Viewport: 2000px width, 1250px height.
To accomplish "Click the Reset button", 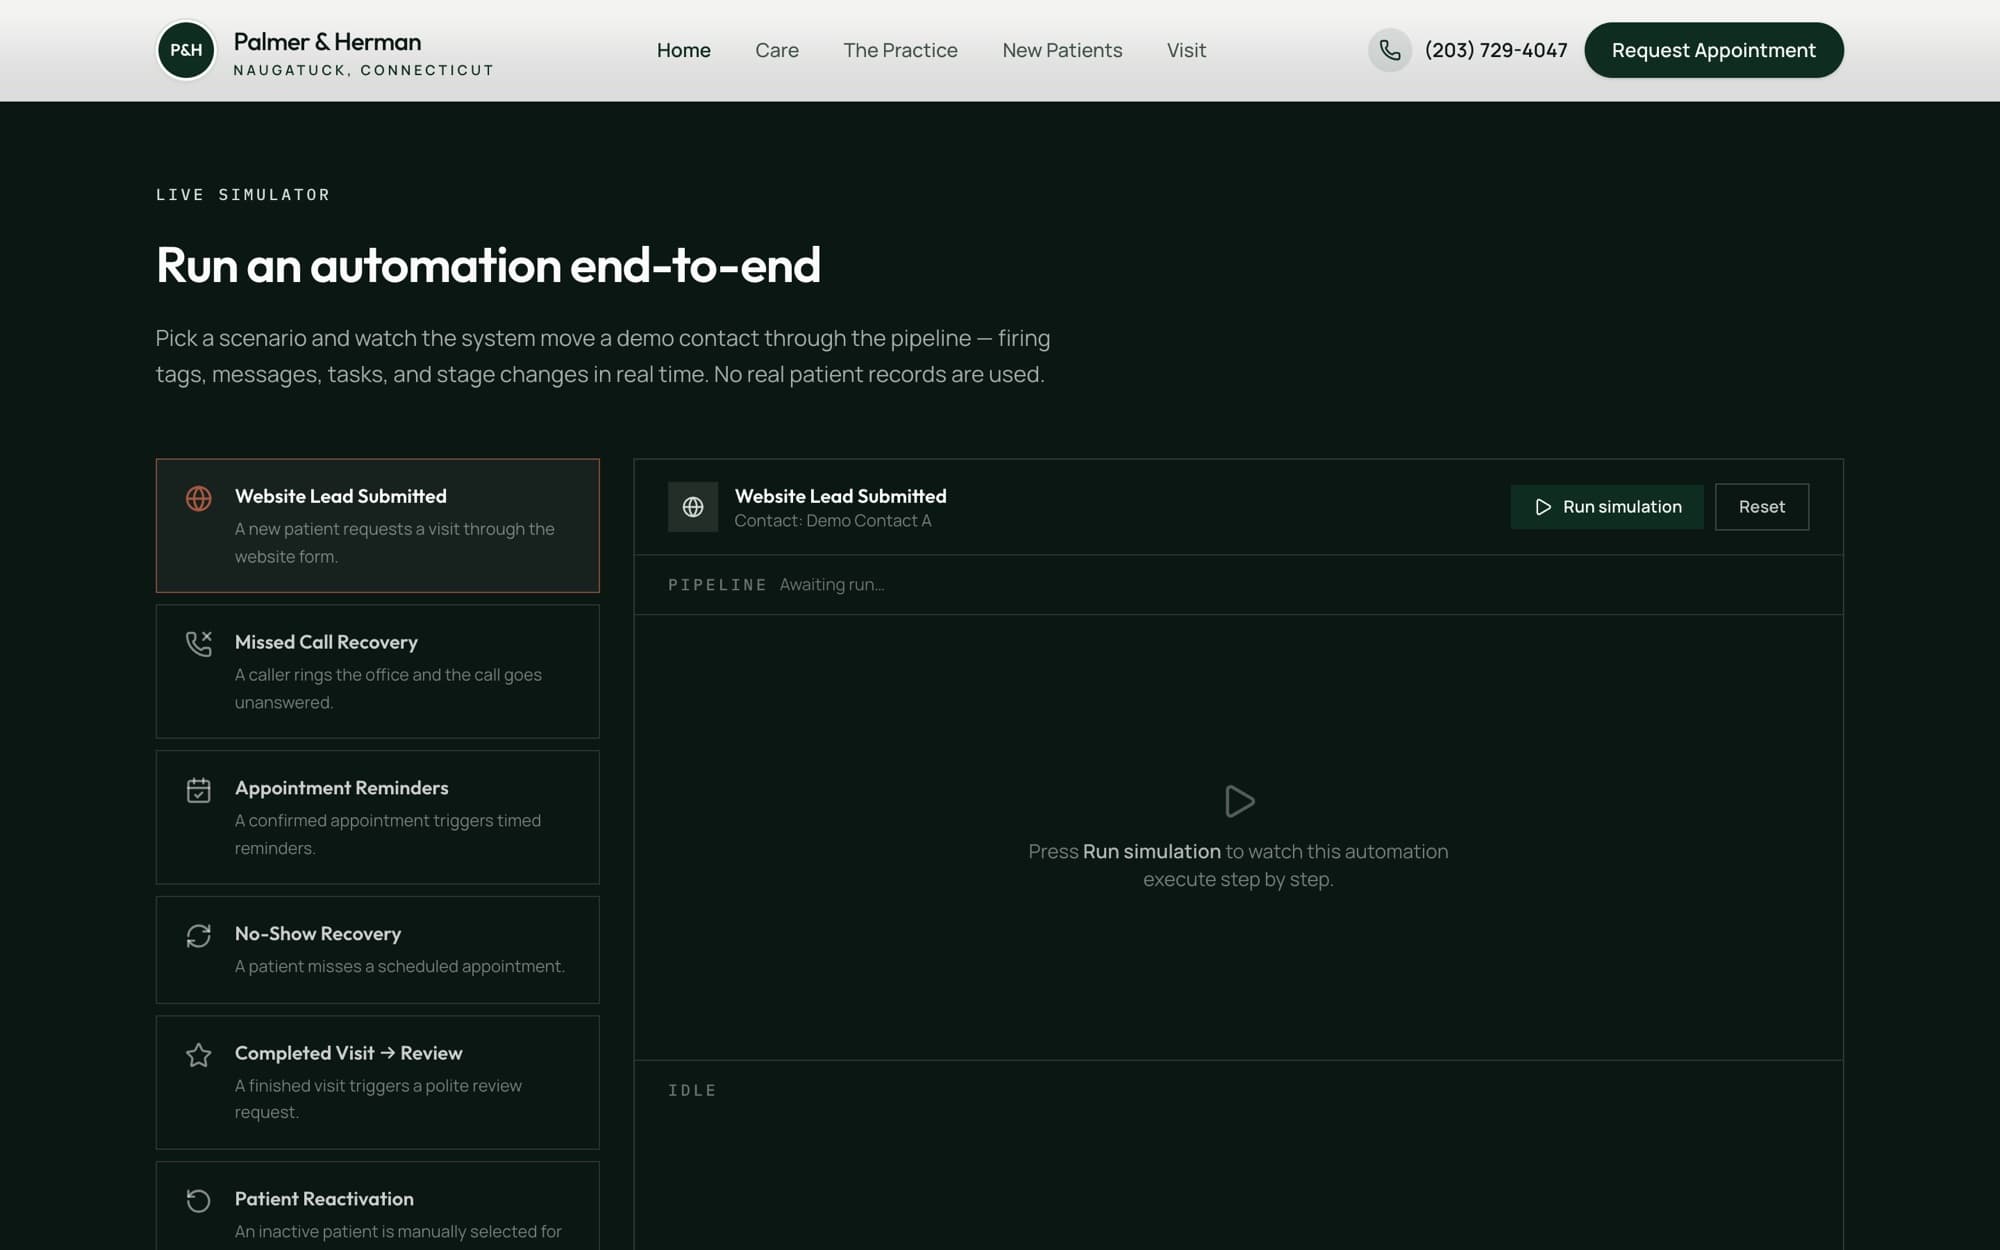I will (1762, 507).
